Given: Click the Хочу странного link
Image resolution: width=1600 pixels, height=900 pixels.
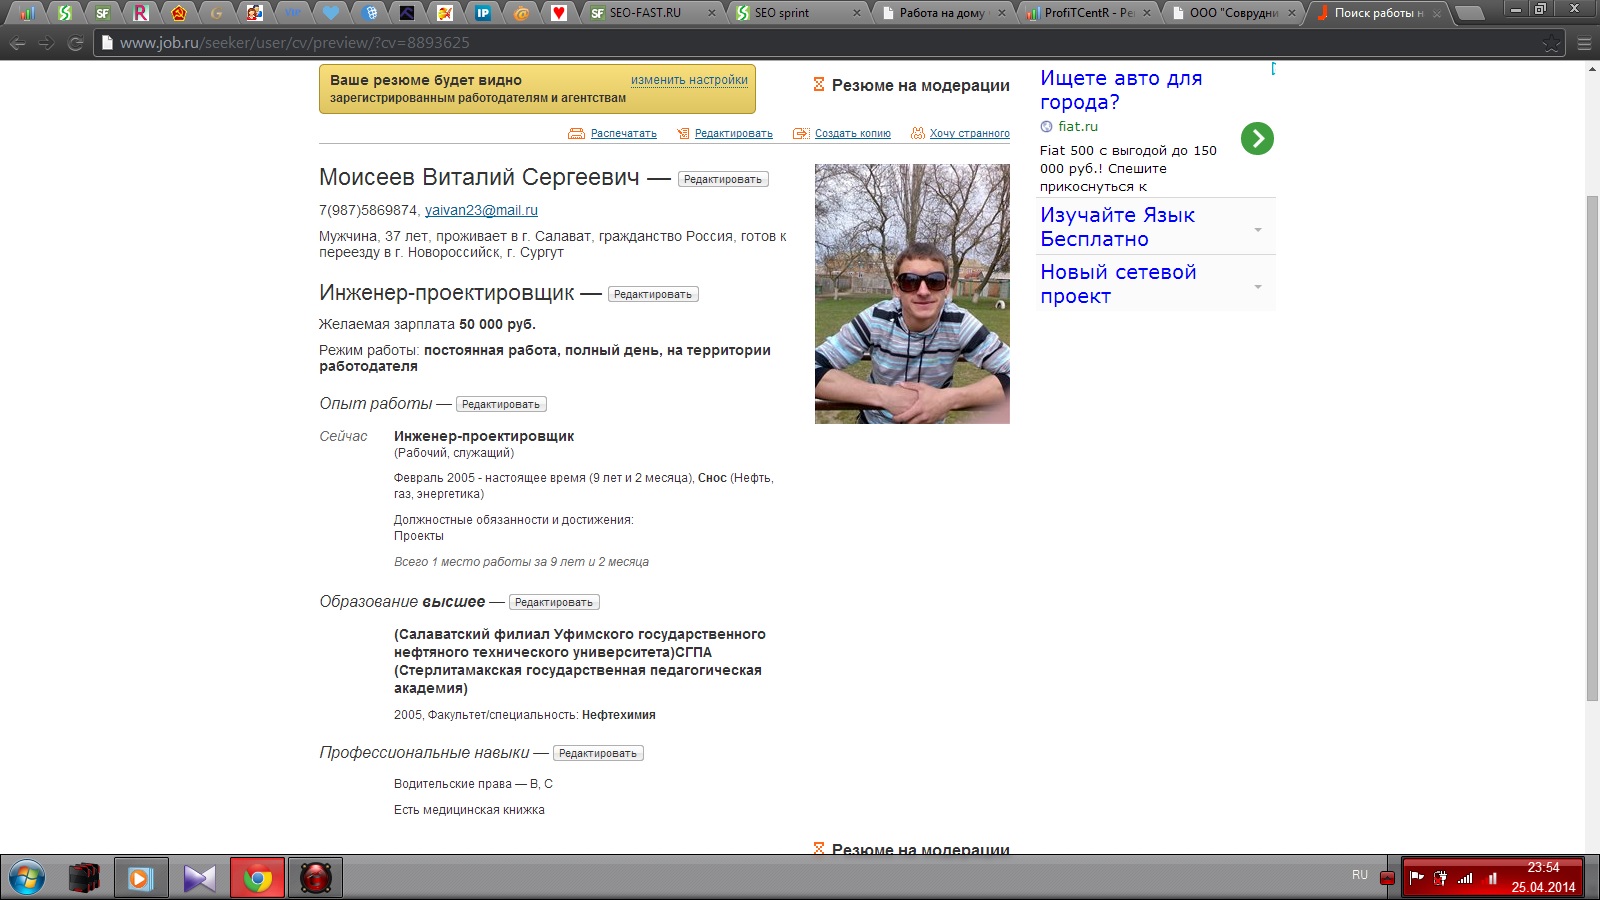Looking at the screenshot, I should [x=970, y=133].
